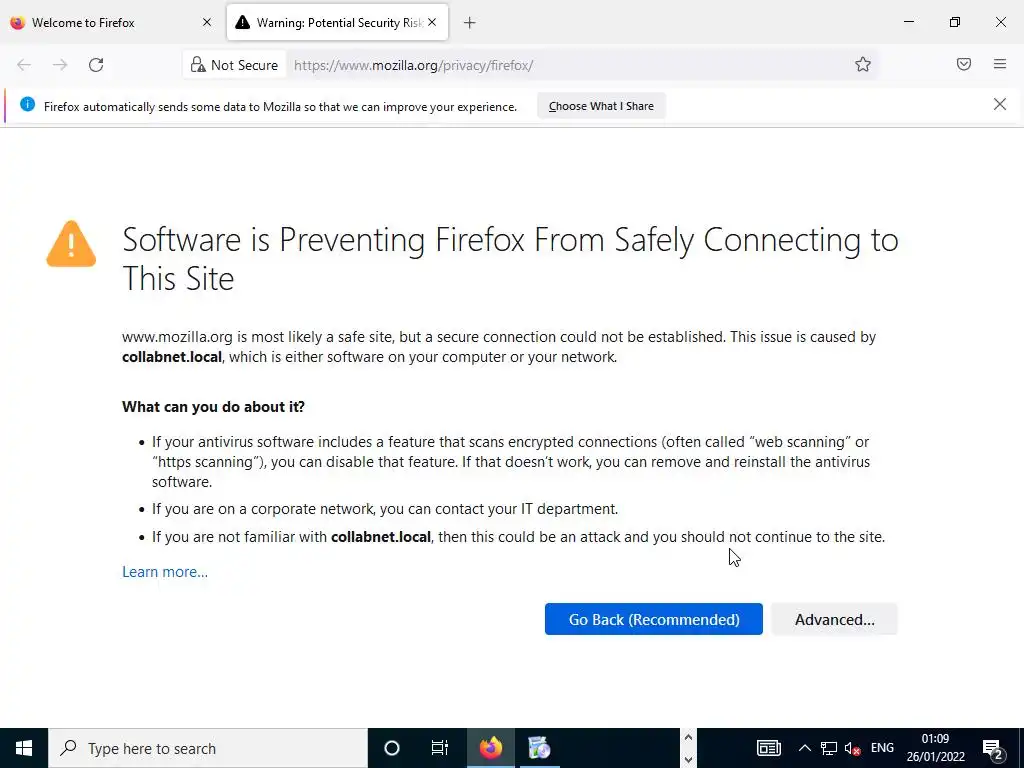Click Go Back (Recommended) button
This screenshot has width=1024, height=768.
pos(654,619)
